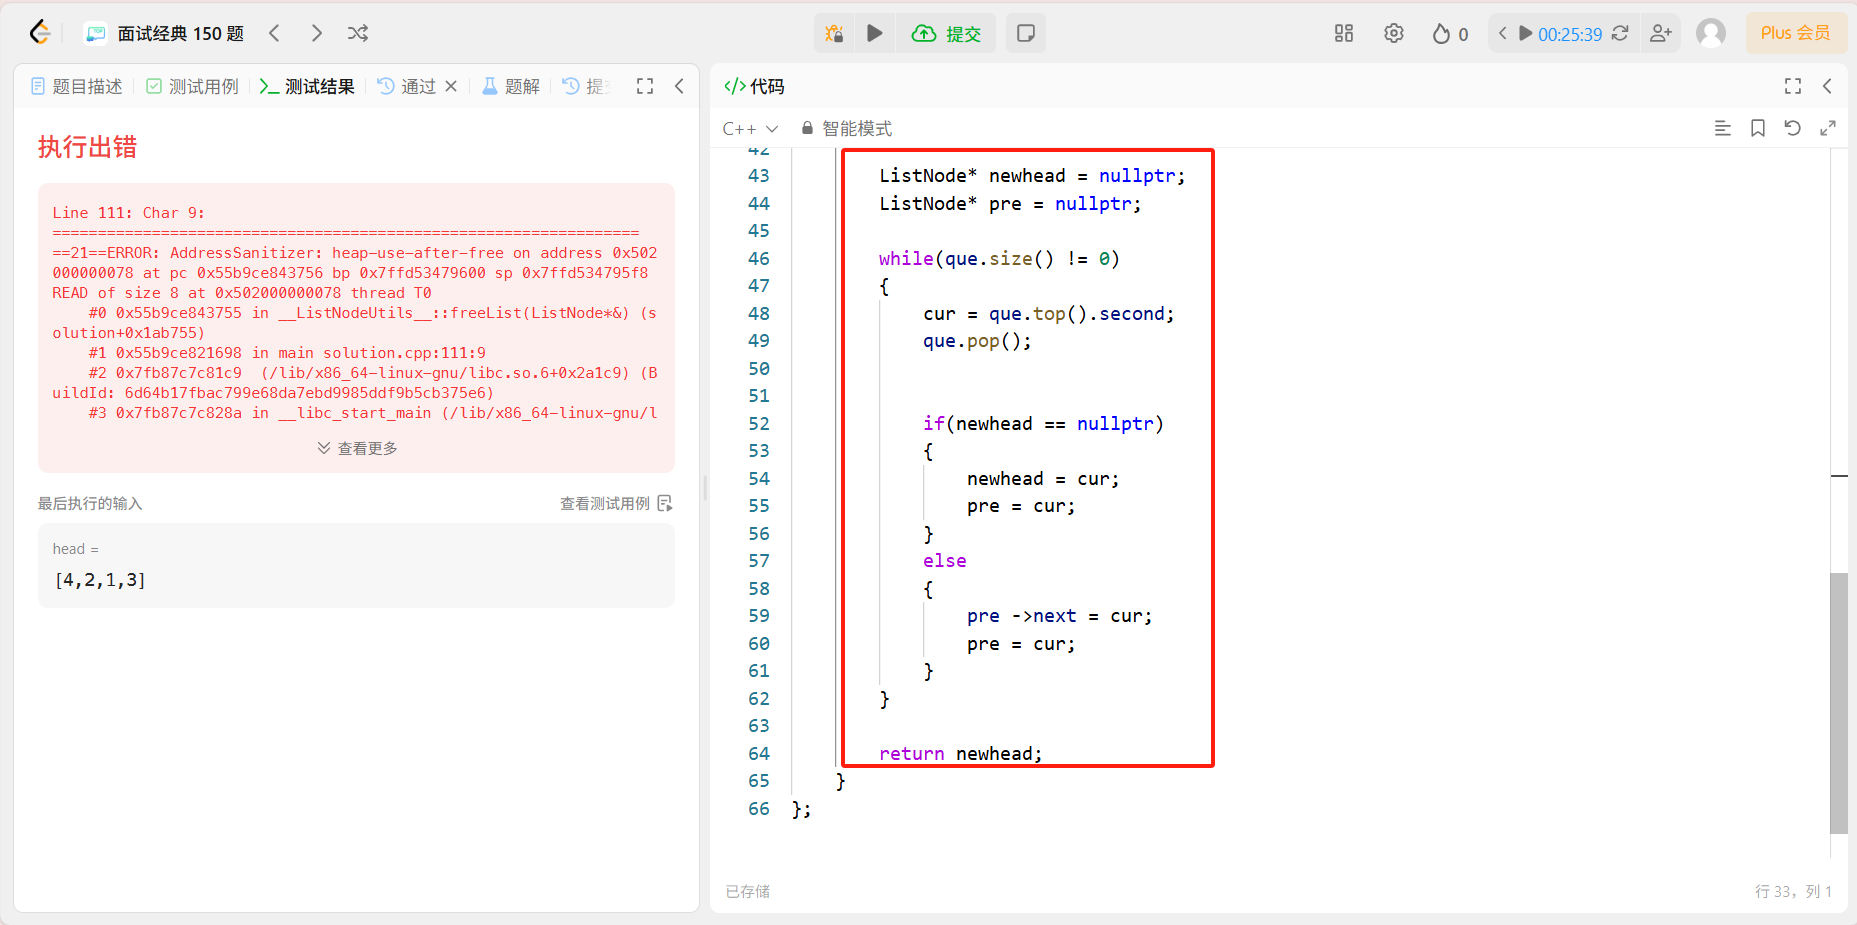Enter fullscreen editor with expand arrows
This screenshot has width=1857, height=925.
click(x=1828, y=128)
